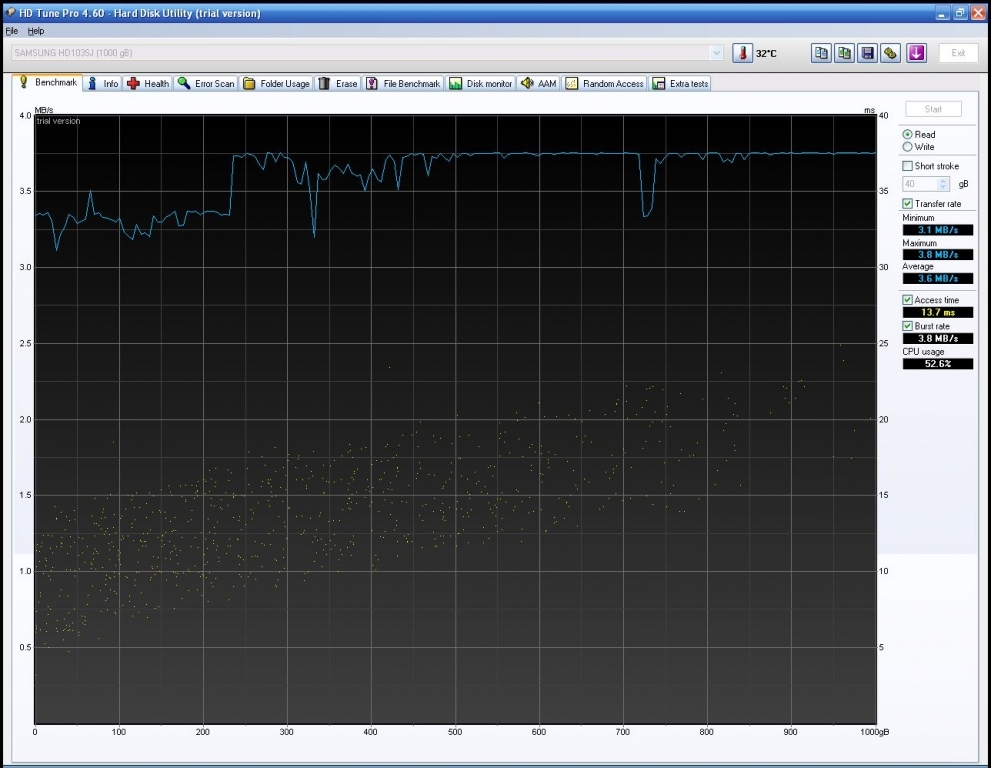The height and width of the screenshot is (768, 991).
Task: Click the Folder Usage folder icon
Action: [250, 83]
